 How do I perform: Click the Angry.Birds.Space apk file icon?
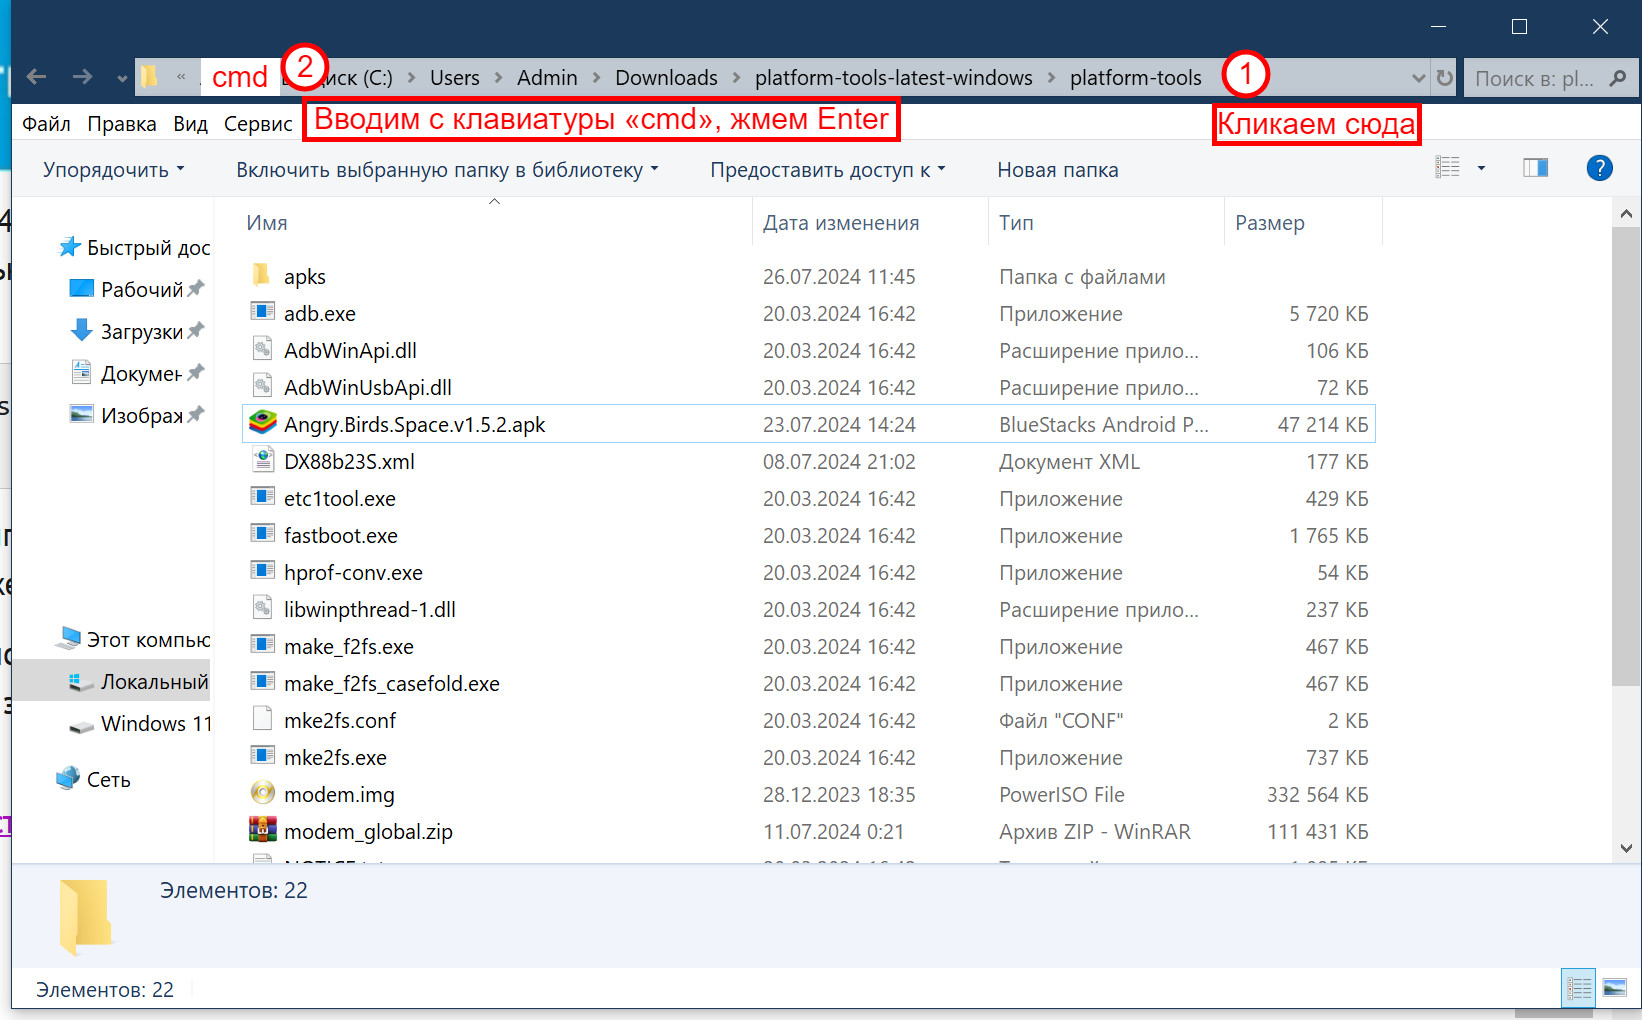click(x=263, y=424)
